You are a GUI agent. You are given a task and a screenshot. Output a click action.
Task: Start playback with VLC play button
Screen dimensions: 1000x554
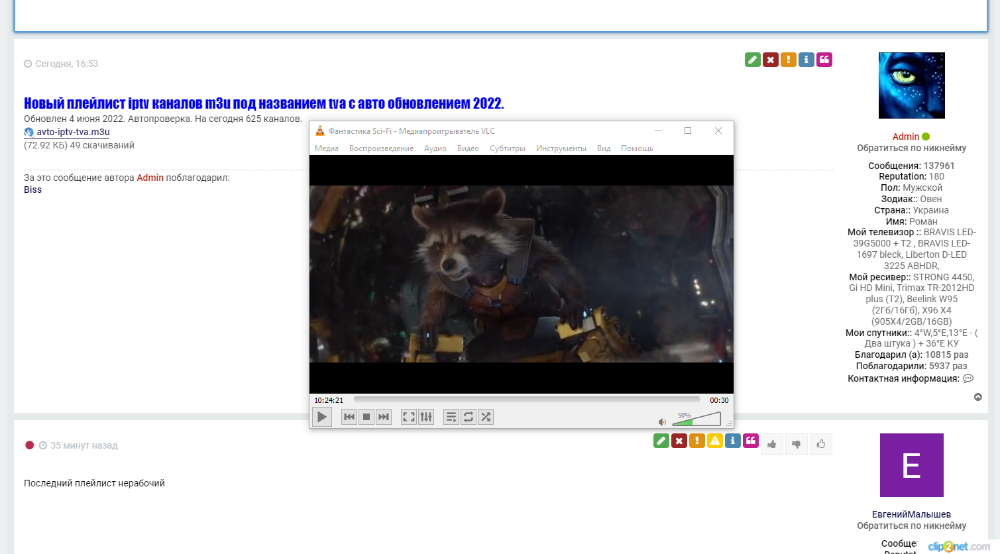(321, 417)
